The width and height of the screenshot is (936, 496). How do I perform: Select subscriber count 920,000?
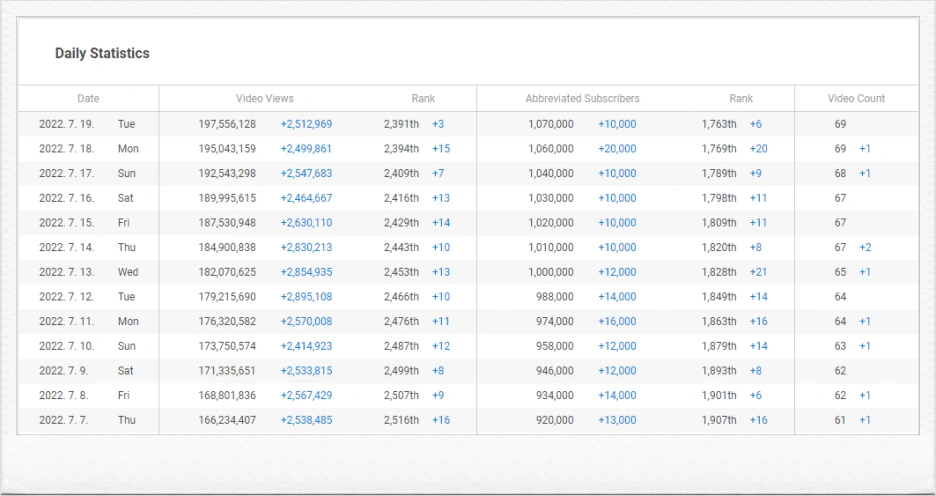pos(555,420)
